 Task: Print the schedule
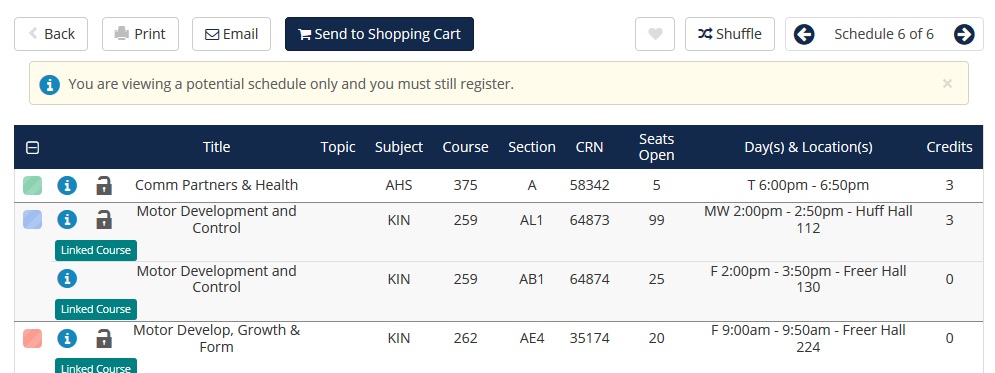(140, 34)
